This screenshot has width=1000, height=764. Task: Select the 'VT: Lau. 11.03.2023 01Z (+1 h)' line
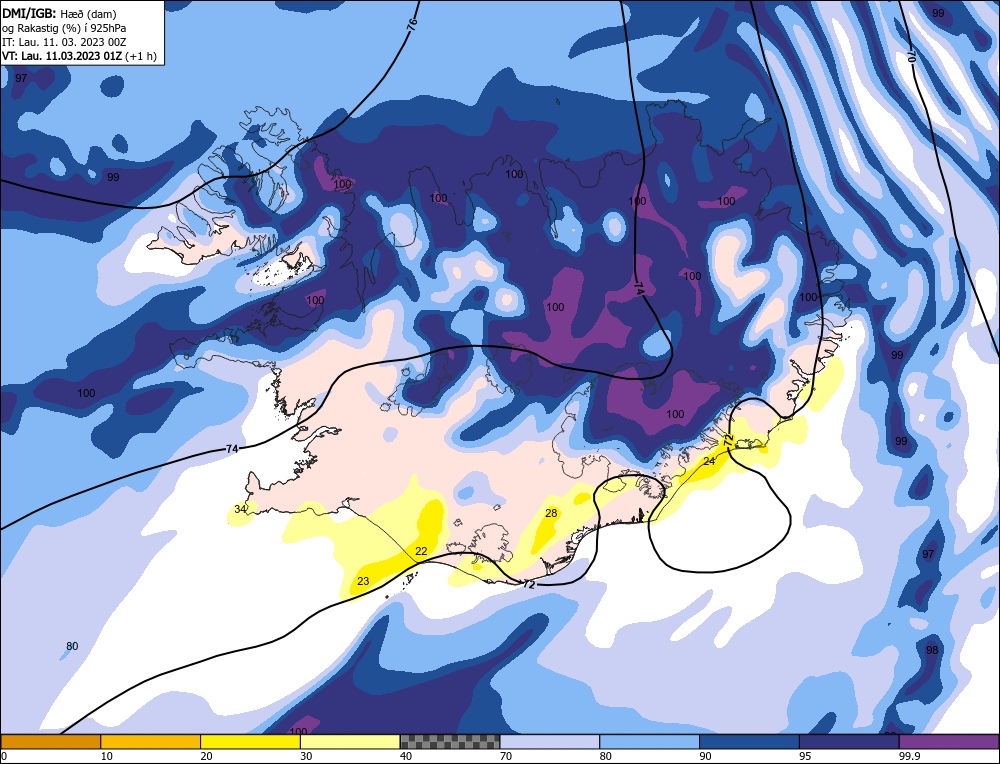click(79, 56)
